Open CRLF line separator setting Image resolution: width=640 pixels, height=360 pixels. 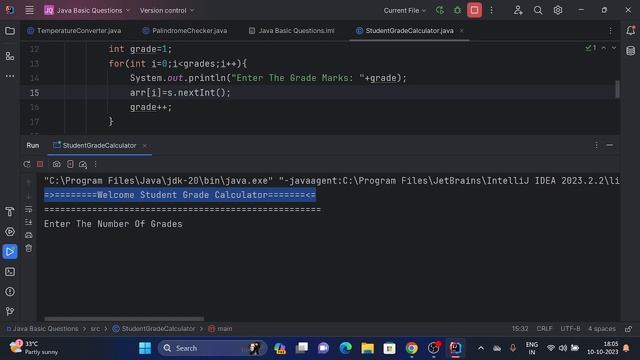pyautogui.click(x=544, y=329)
